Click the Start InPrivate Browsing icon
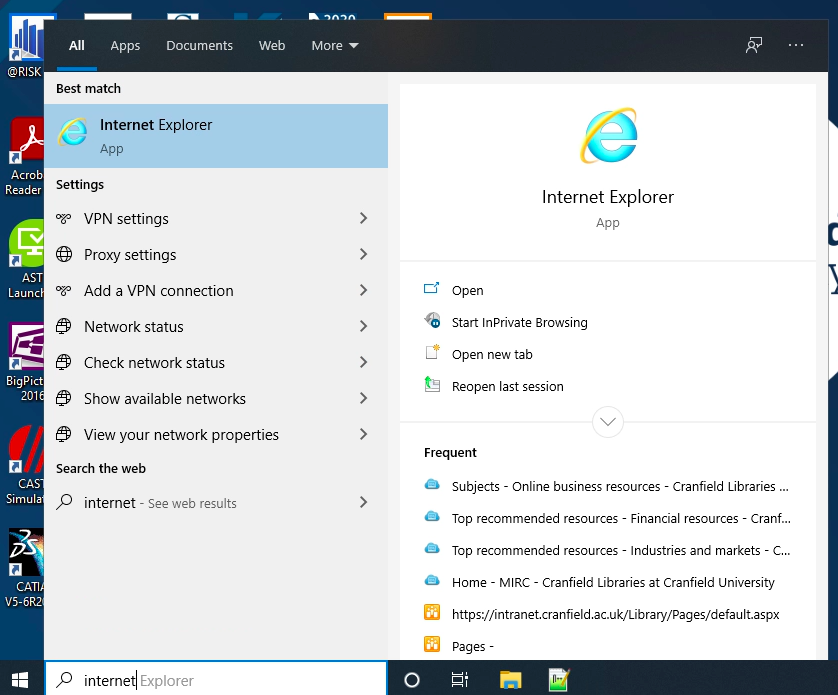The image size is (838, 695). (x=432, y=322)
